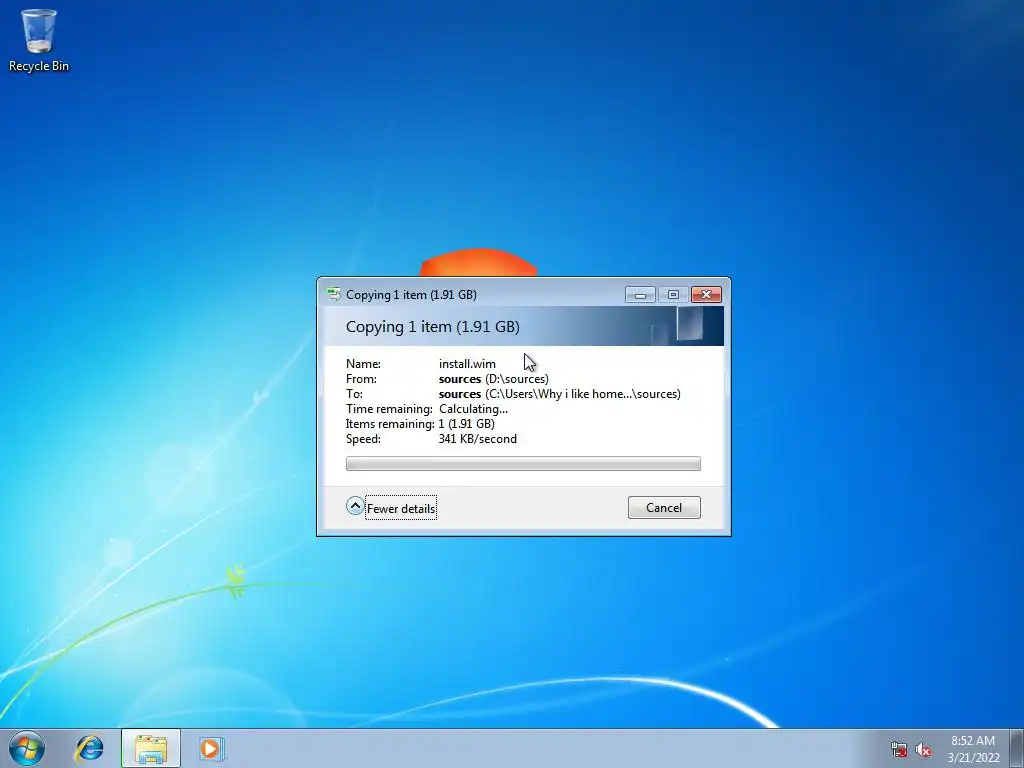Viewport: 1024px width, 768px height.
Task: Click the copy progress bar
Action: (523, 464)
